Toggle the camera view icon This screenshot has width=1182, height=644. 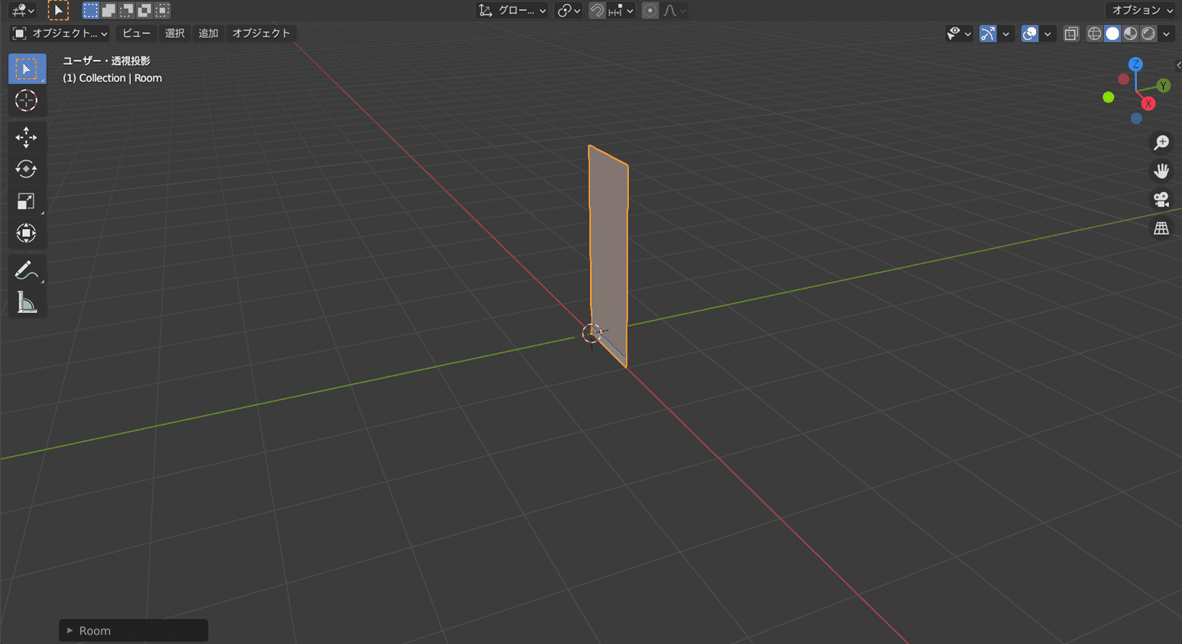pos(1162,199)
